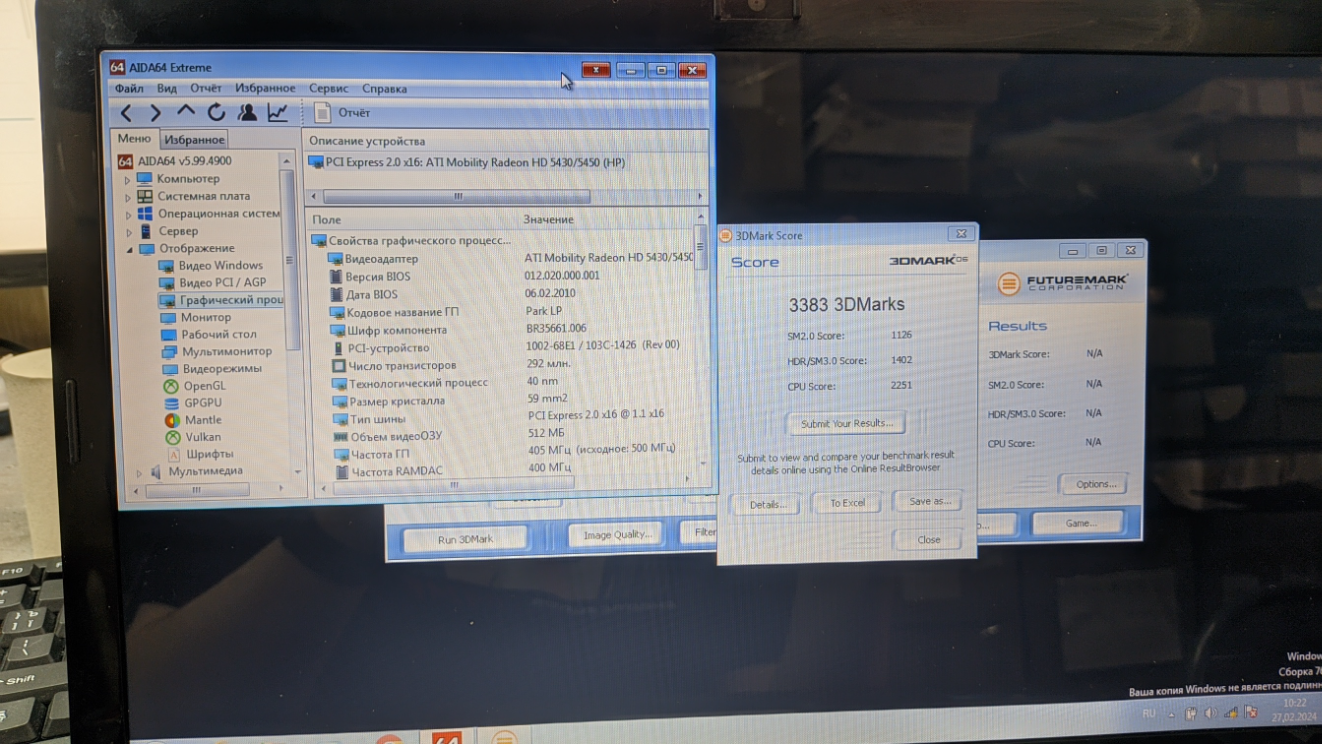Screen dimensions: 1322x744
Task: Select the PCI Express 2.0 x16 device row
Action: 467,162
